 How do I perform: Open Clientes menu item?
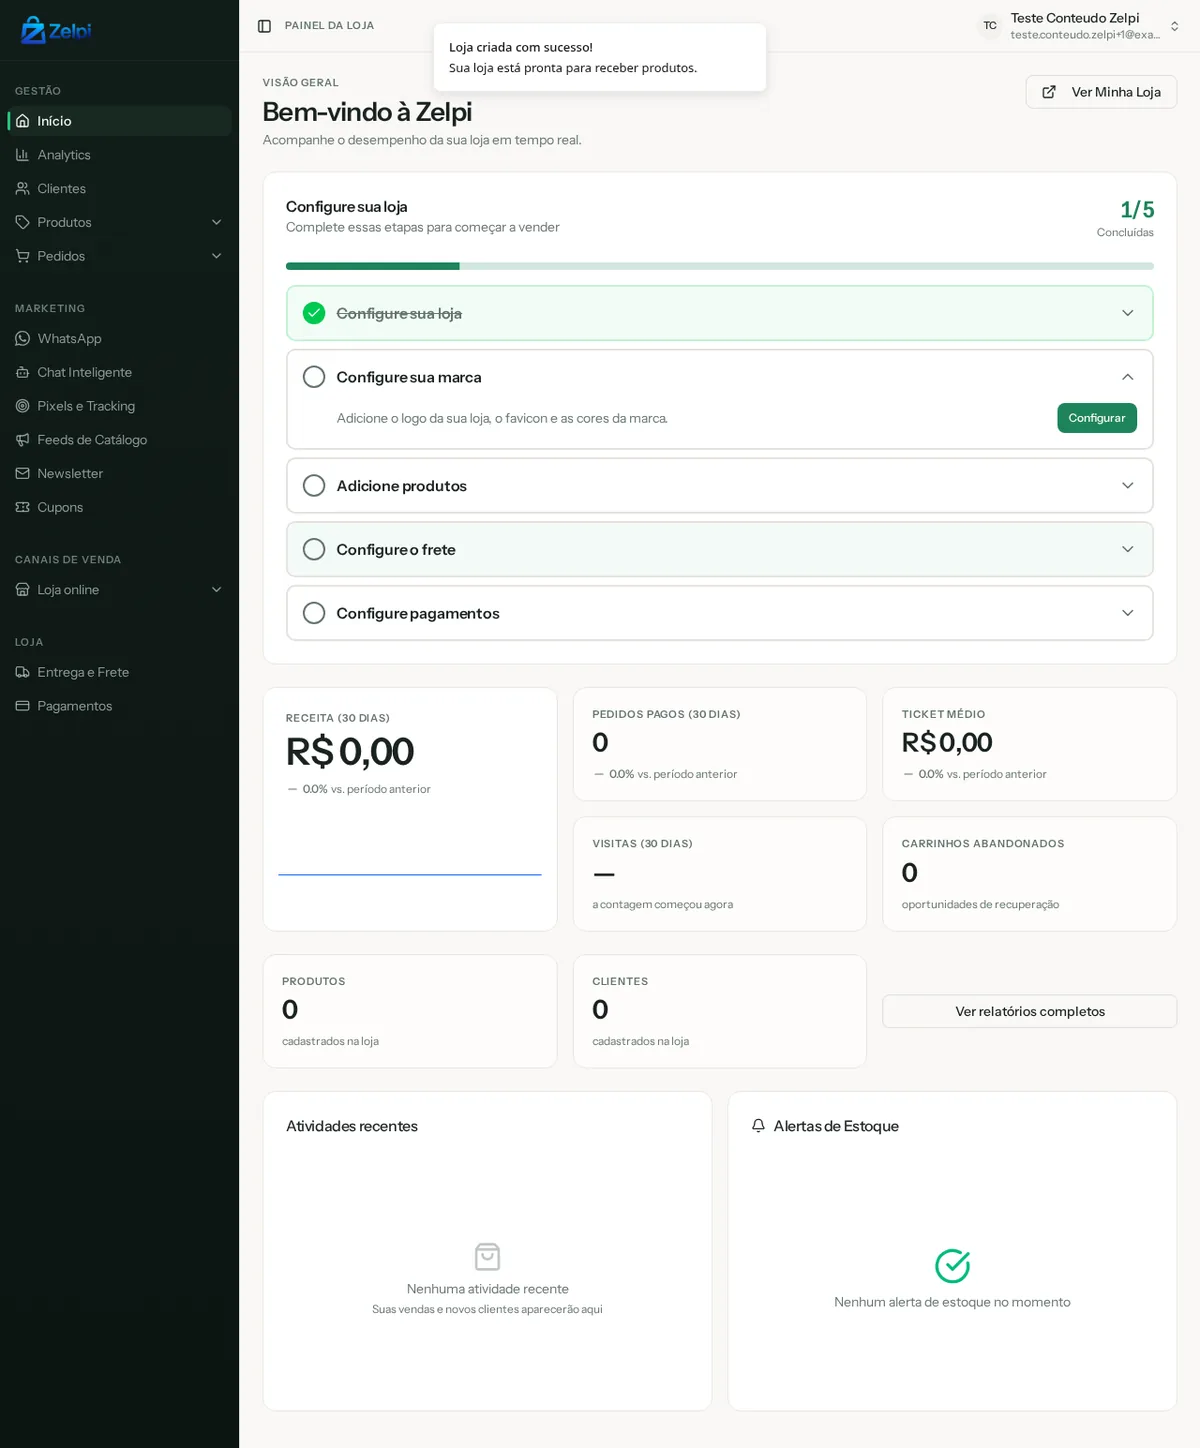pyautogui.click(x=119, y=188)
